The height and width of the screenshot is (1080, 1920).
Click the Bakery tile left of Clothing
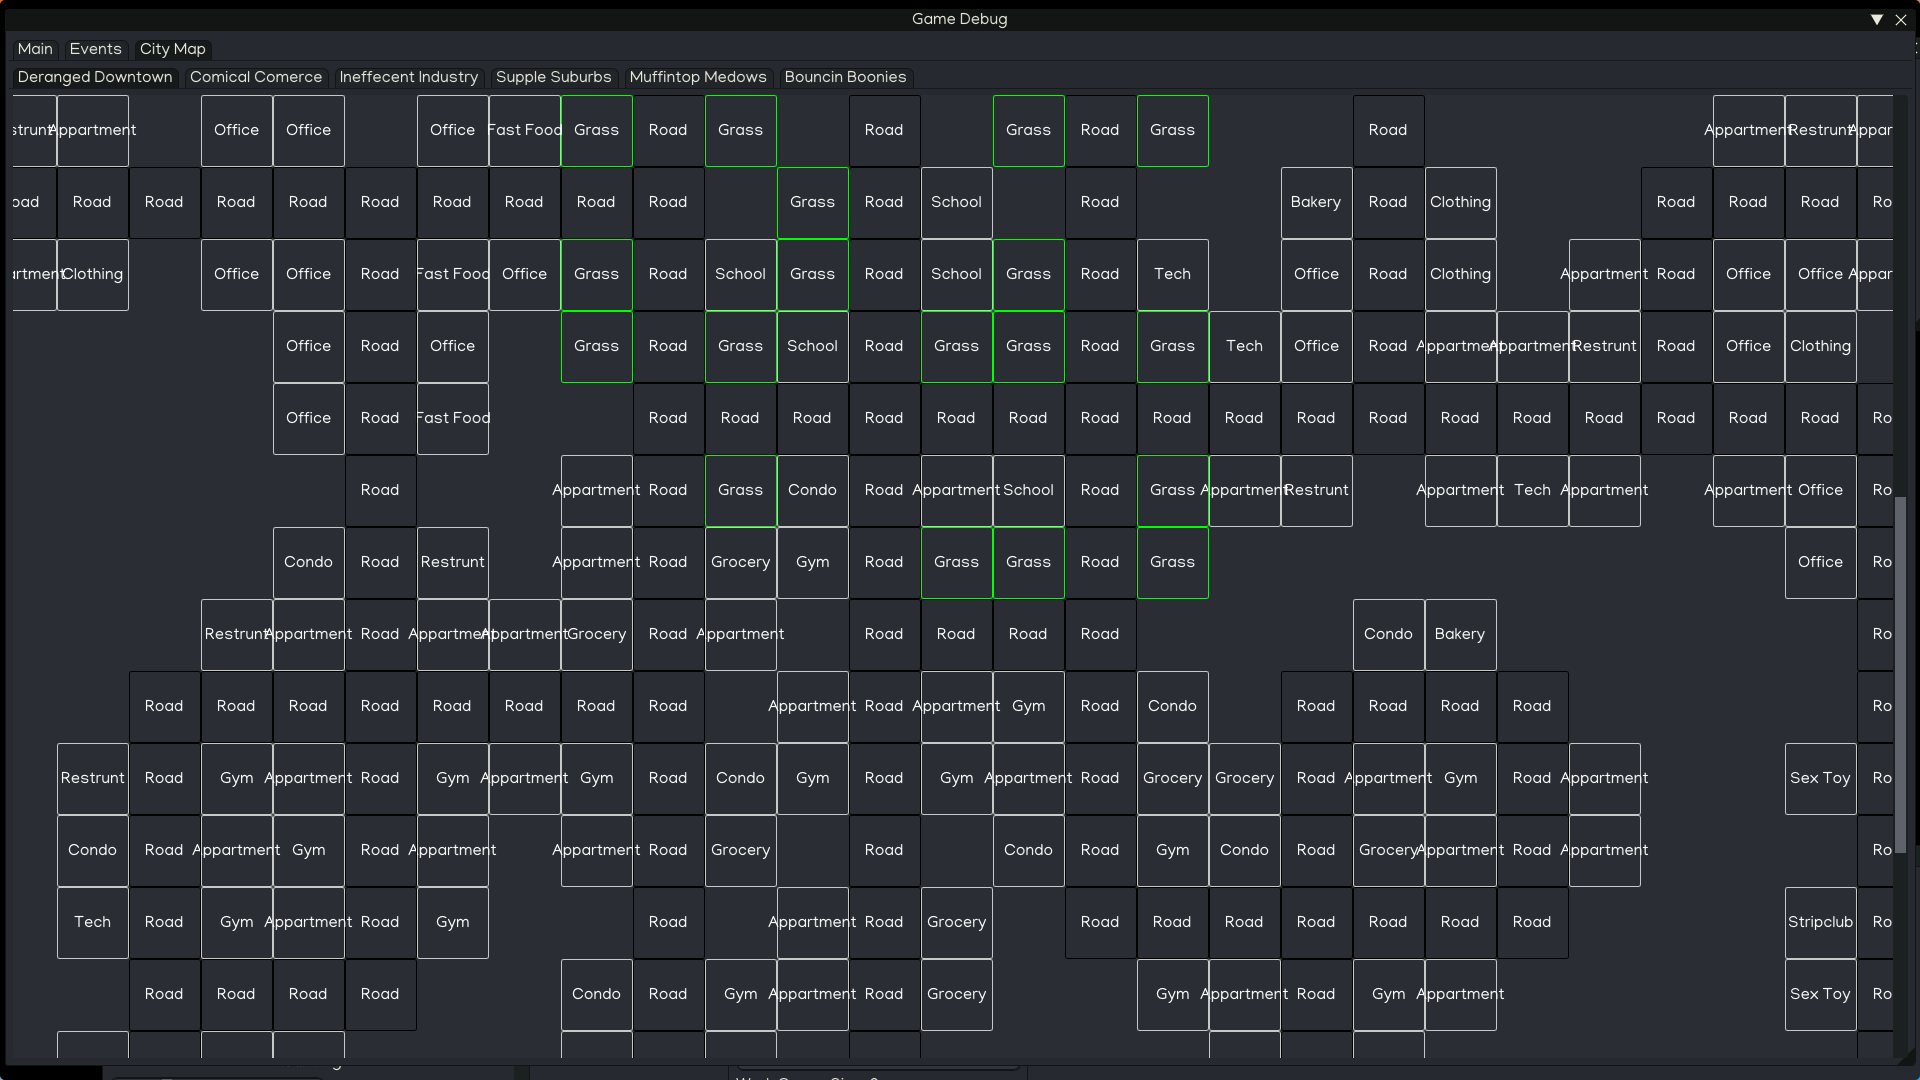(x=1316, y=202)
